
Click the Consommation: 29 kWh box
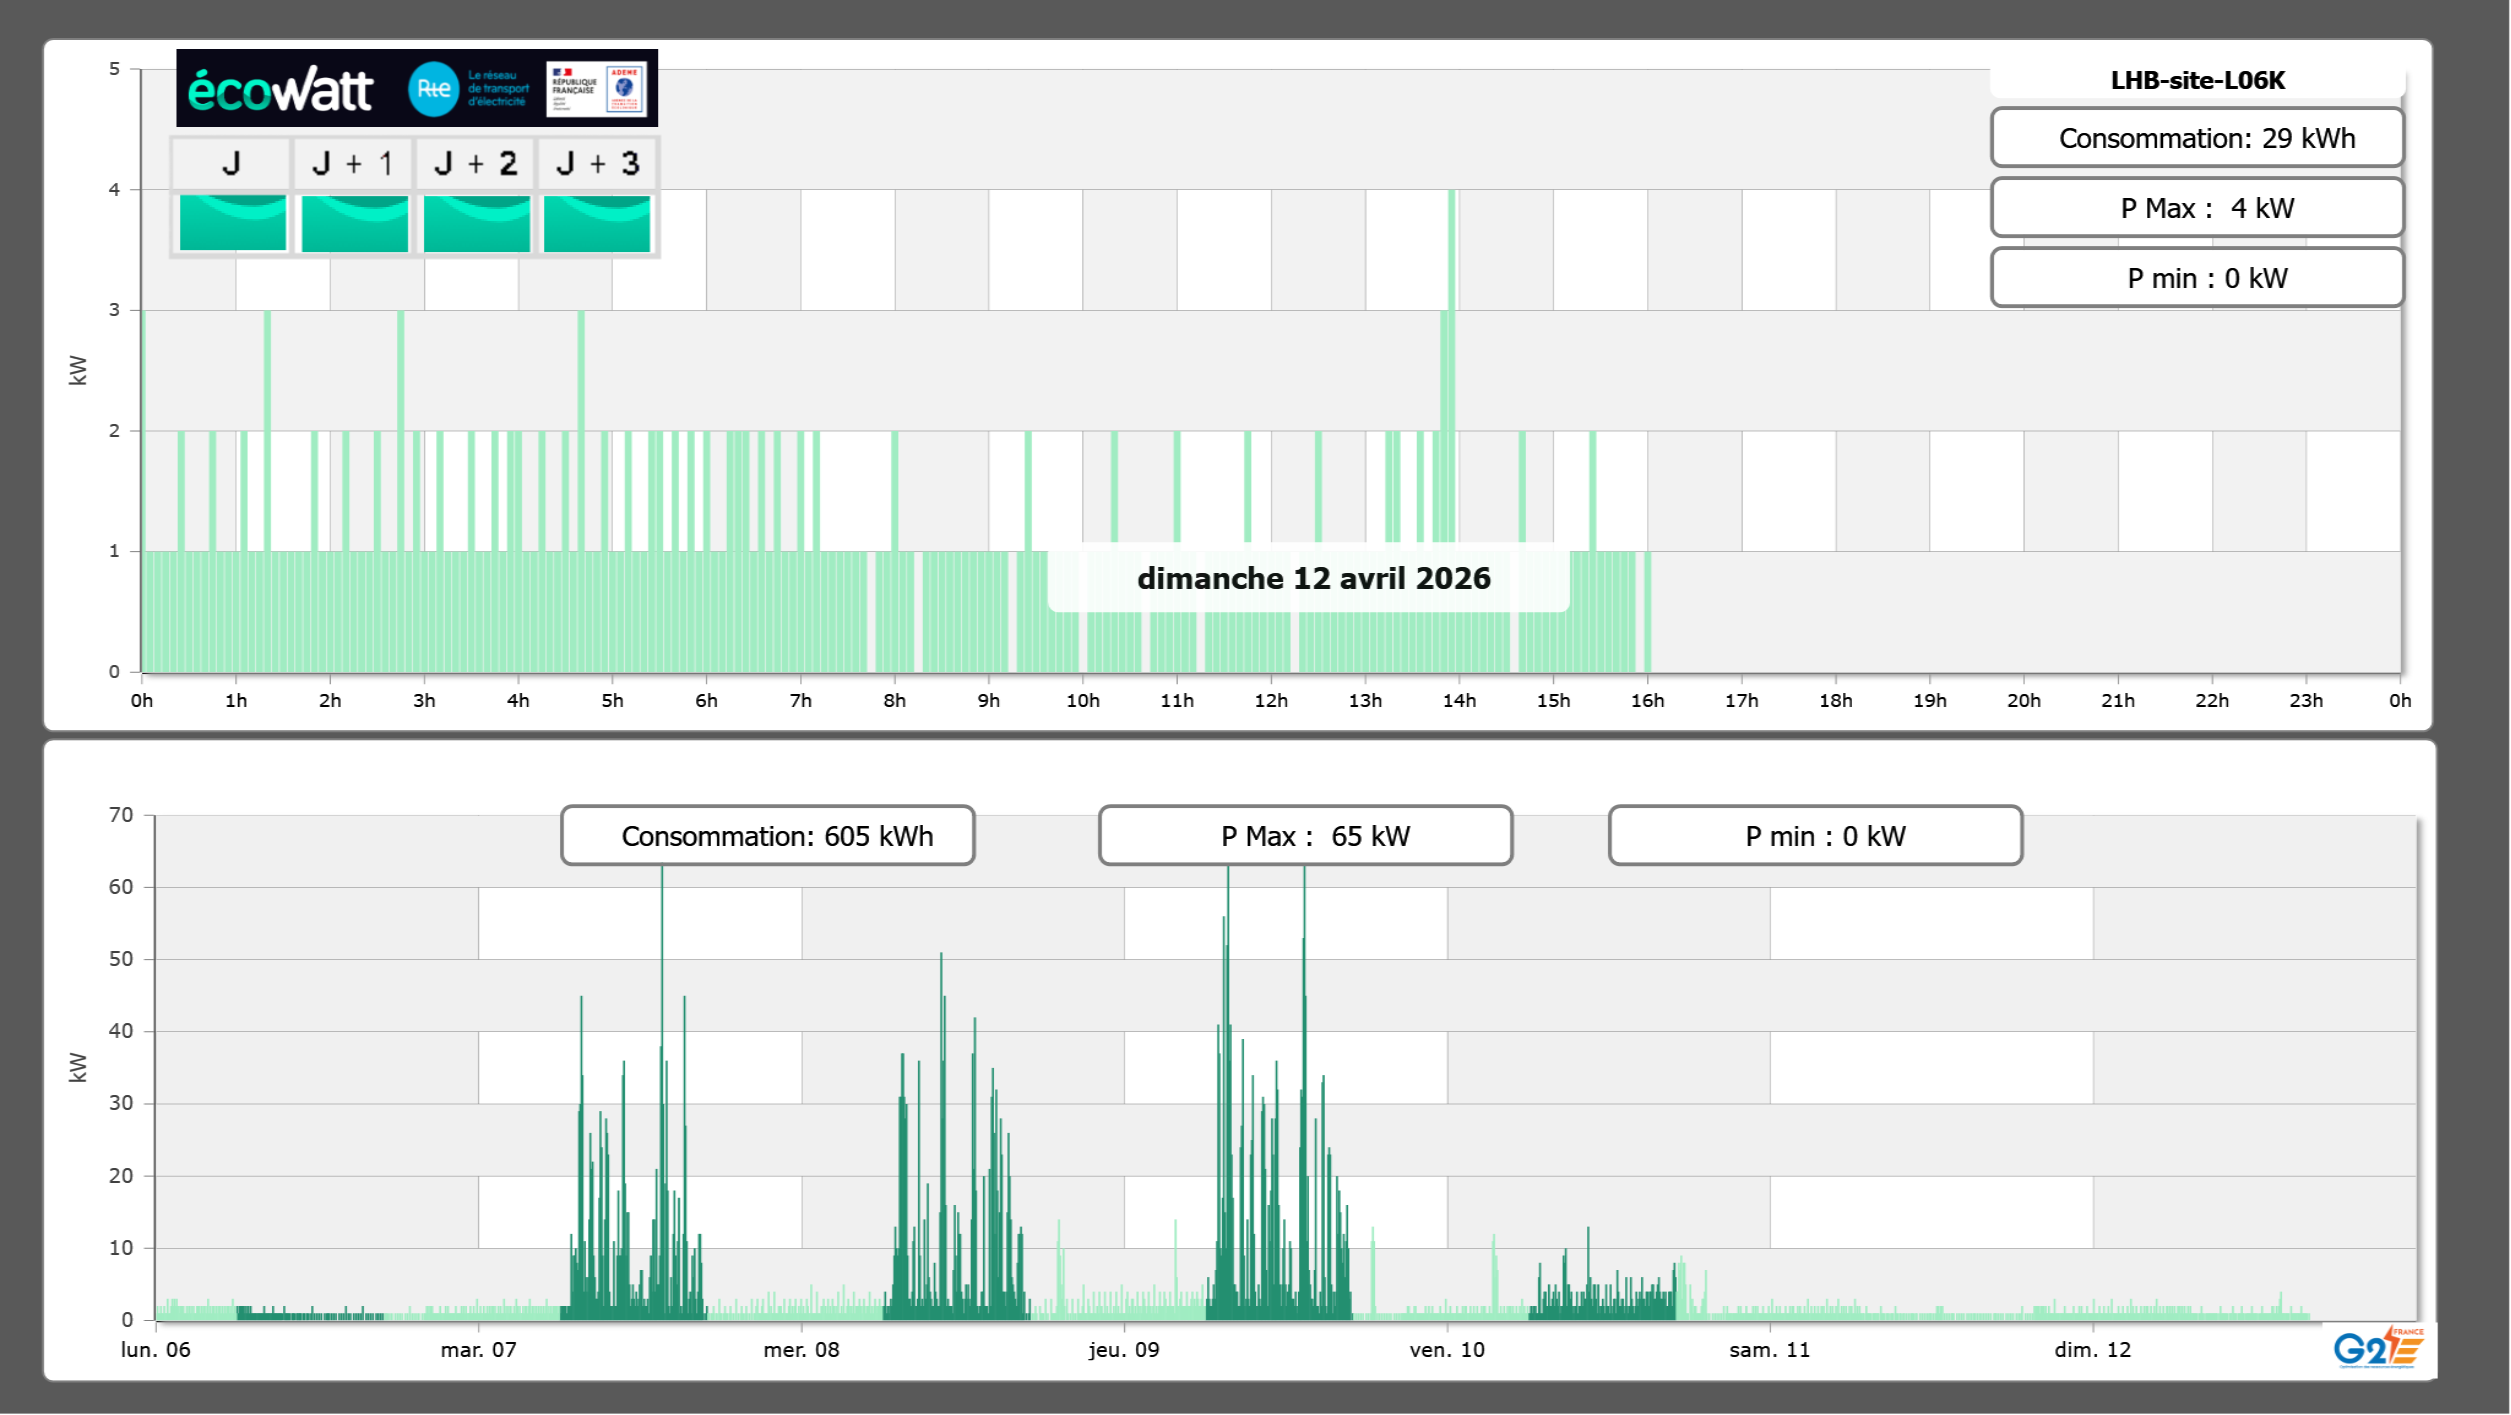(2196, 138)
